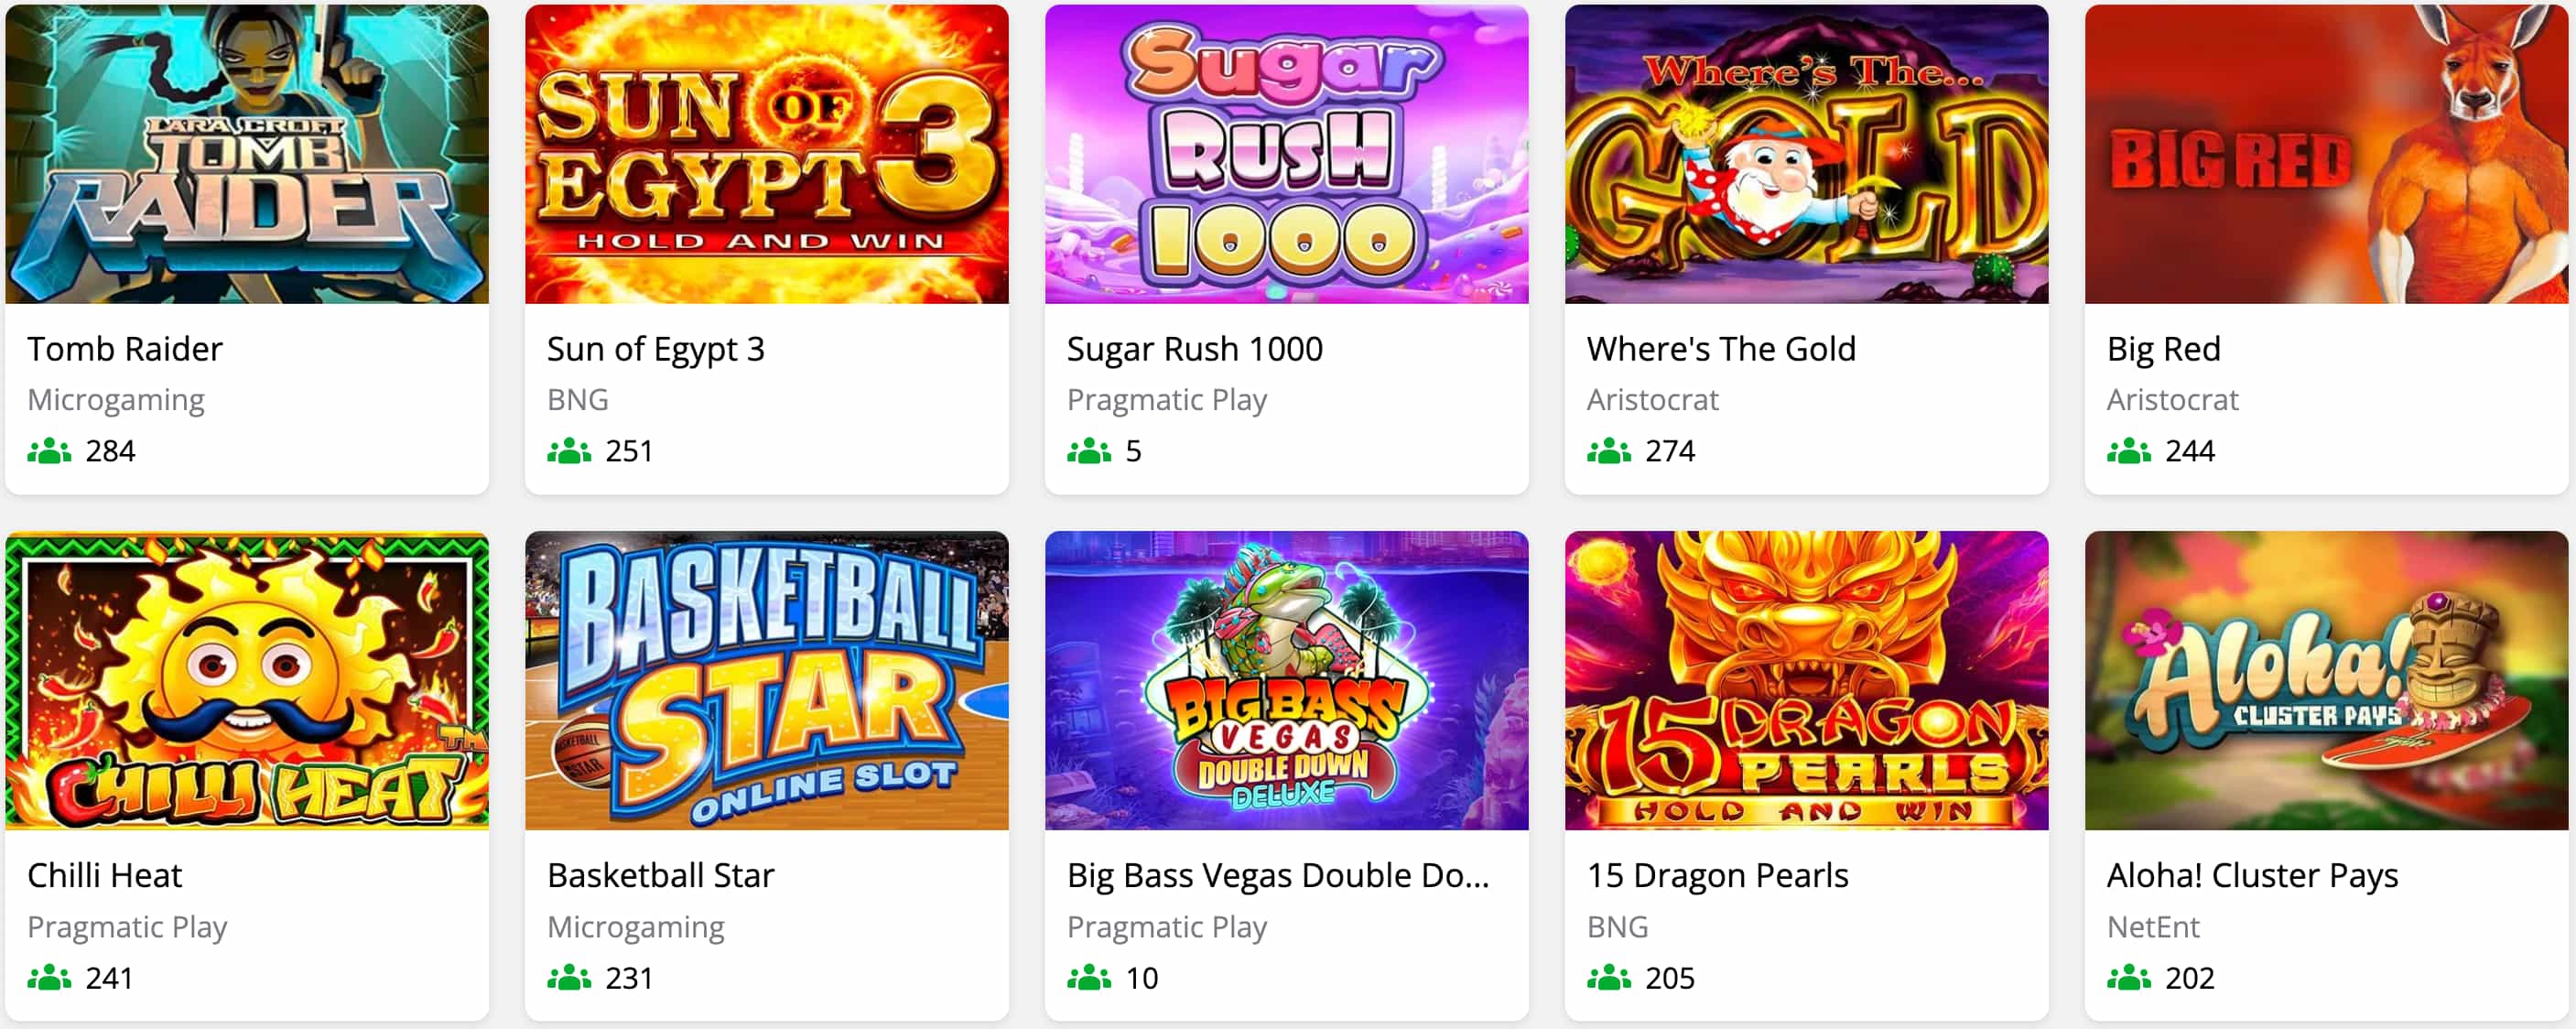Click the green players icon under 15 Dragon Pearls
Viewport: 2576px width, 1029px height.
[1608, 979]
